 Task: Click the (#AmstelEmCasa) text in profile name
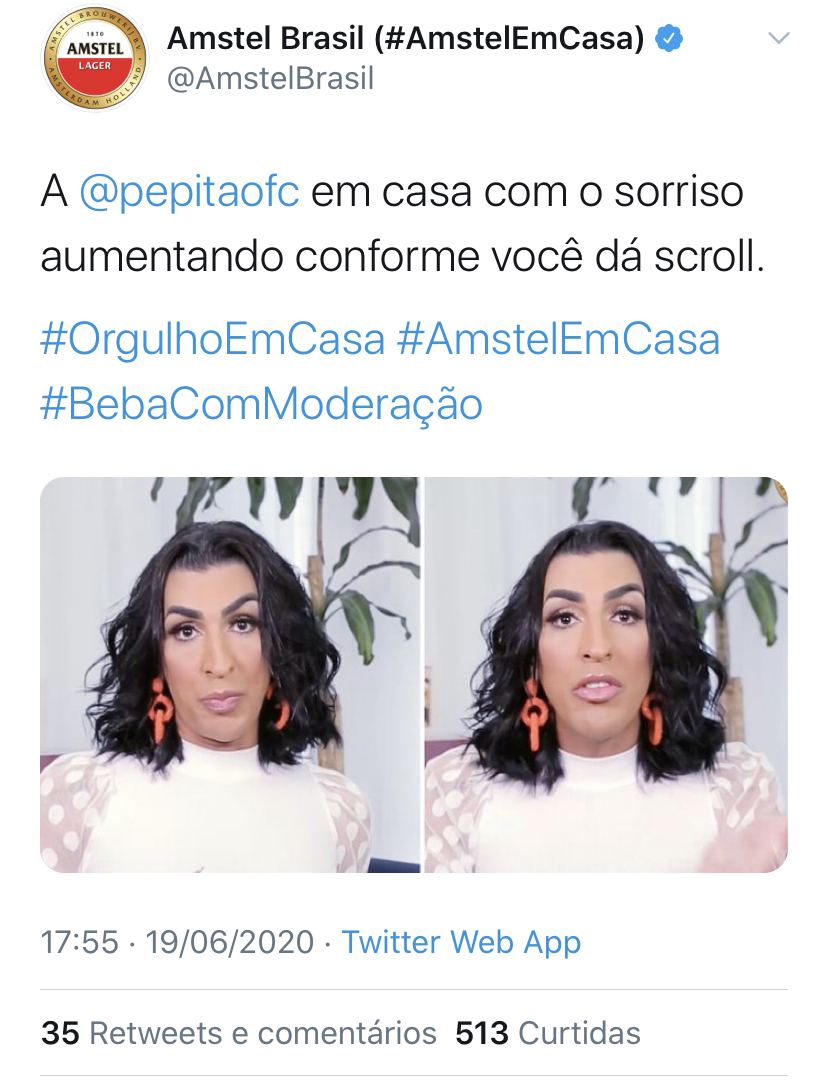point(509,38)
